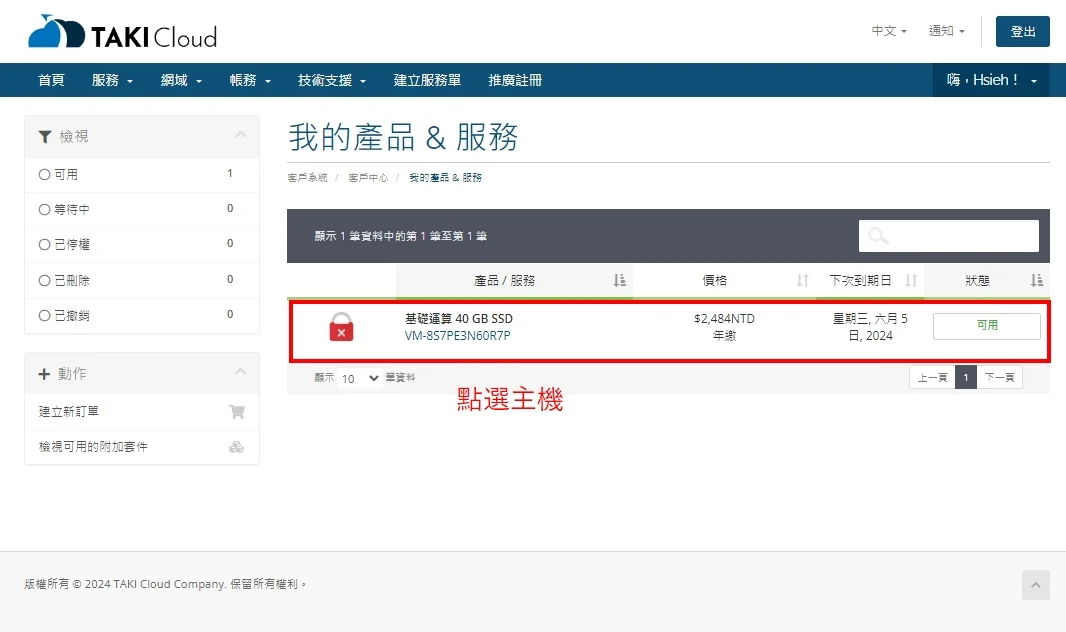Select the 已停權 filter radio button
Image resolution: width=1066 pixels, height=632 pixels.
point(44,245)
